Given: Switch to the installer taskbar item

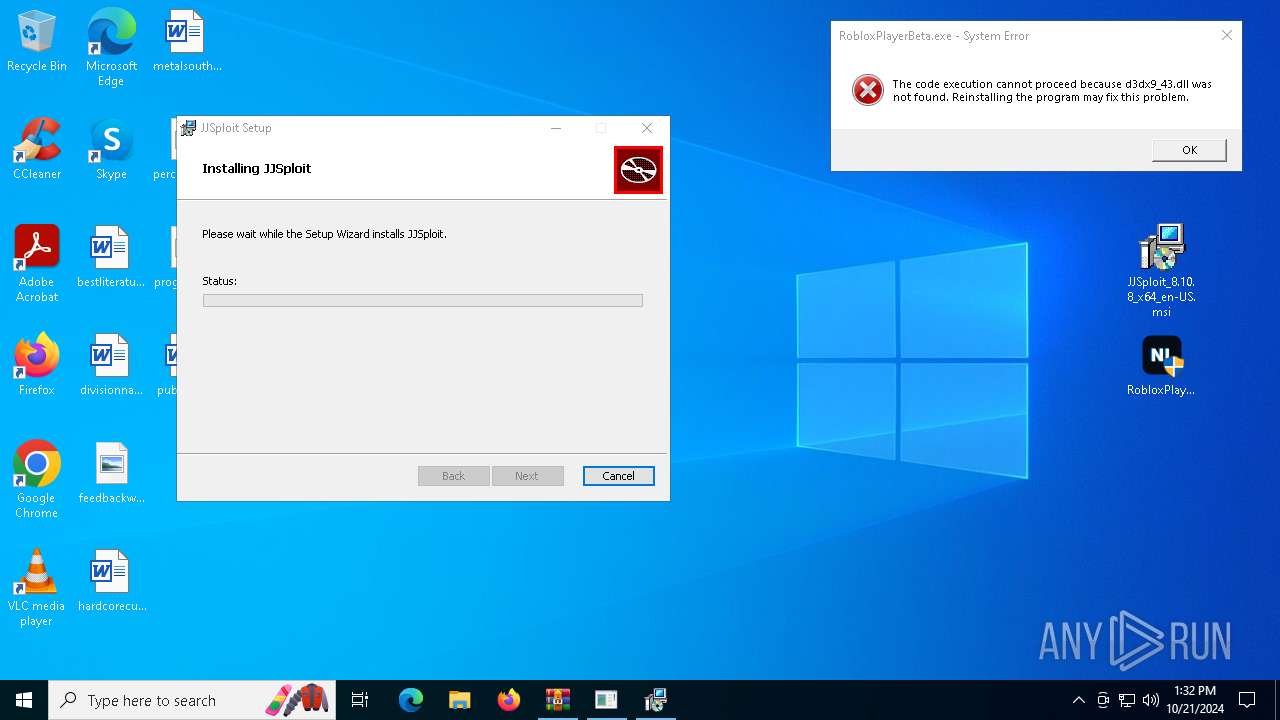Looking at the screenshot, I should [655, 700].
